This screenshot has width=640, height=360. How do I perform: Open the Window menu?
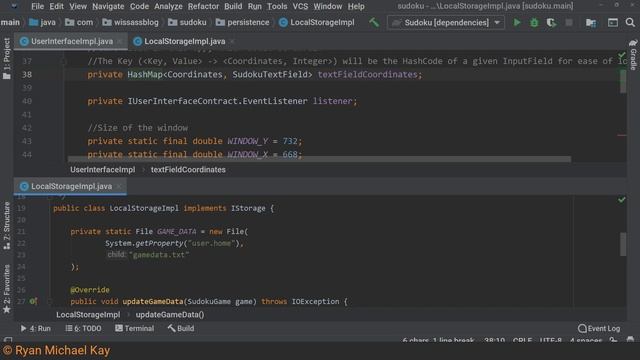coord(328,6)
